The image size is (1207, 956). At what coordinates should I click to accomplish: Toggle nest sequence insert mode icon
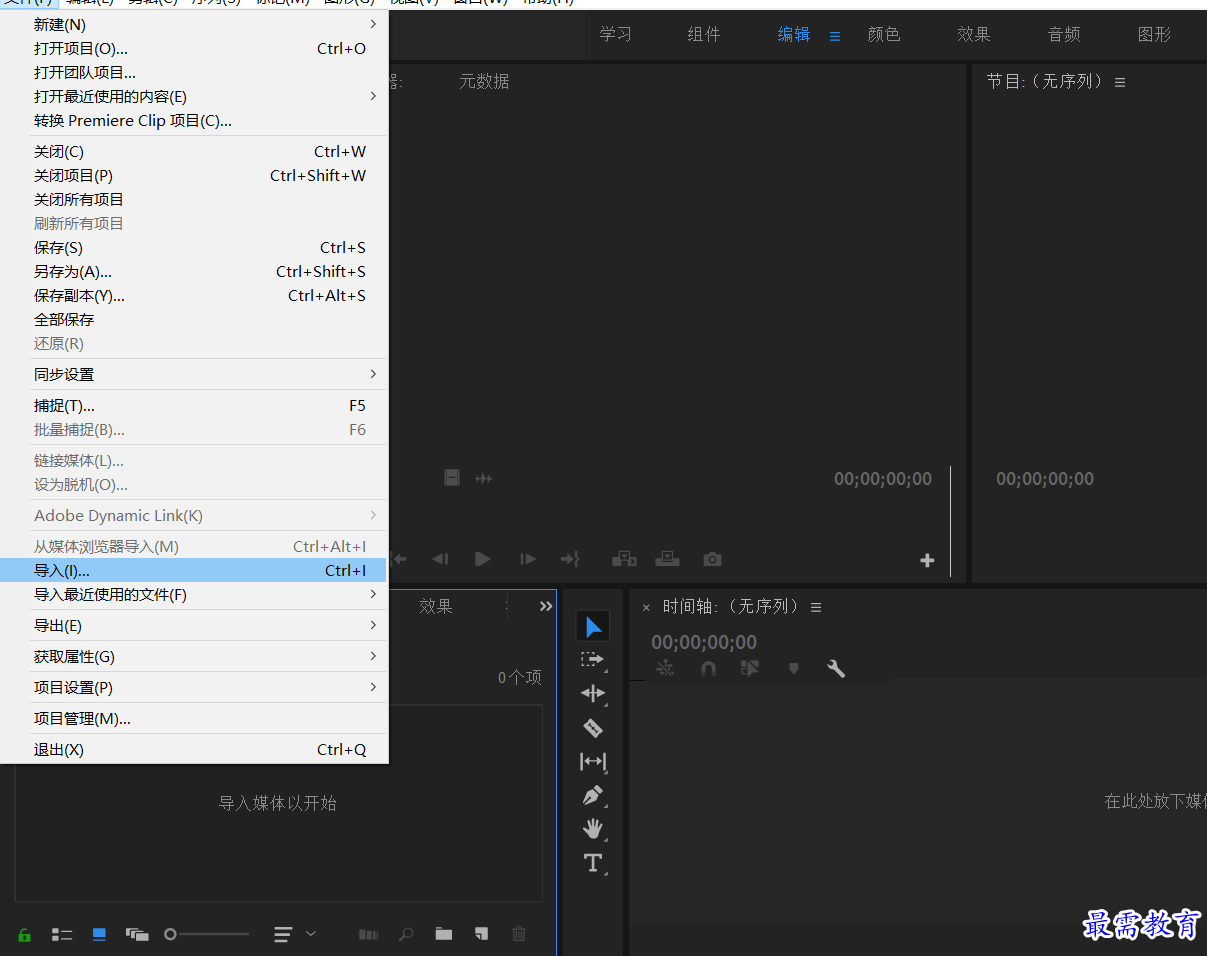click(664, 669)
